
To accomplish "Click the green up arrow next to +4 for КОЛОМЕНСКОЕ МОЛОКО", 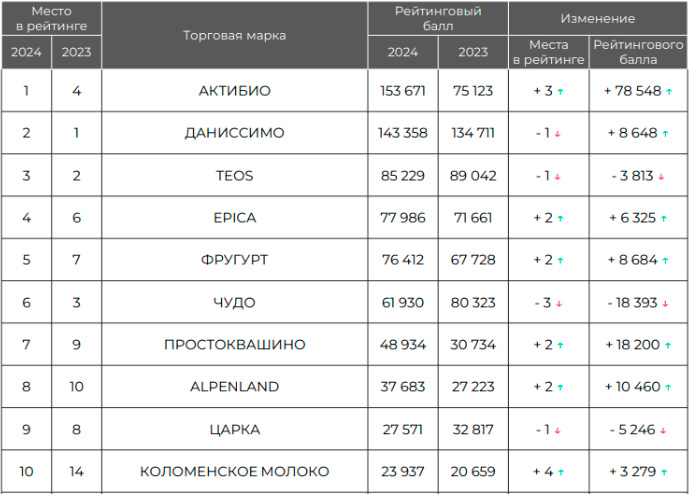I will pyautogui.click(x=561, y=472).
